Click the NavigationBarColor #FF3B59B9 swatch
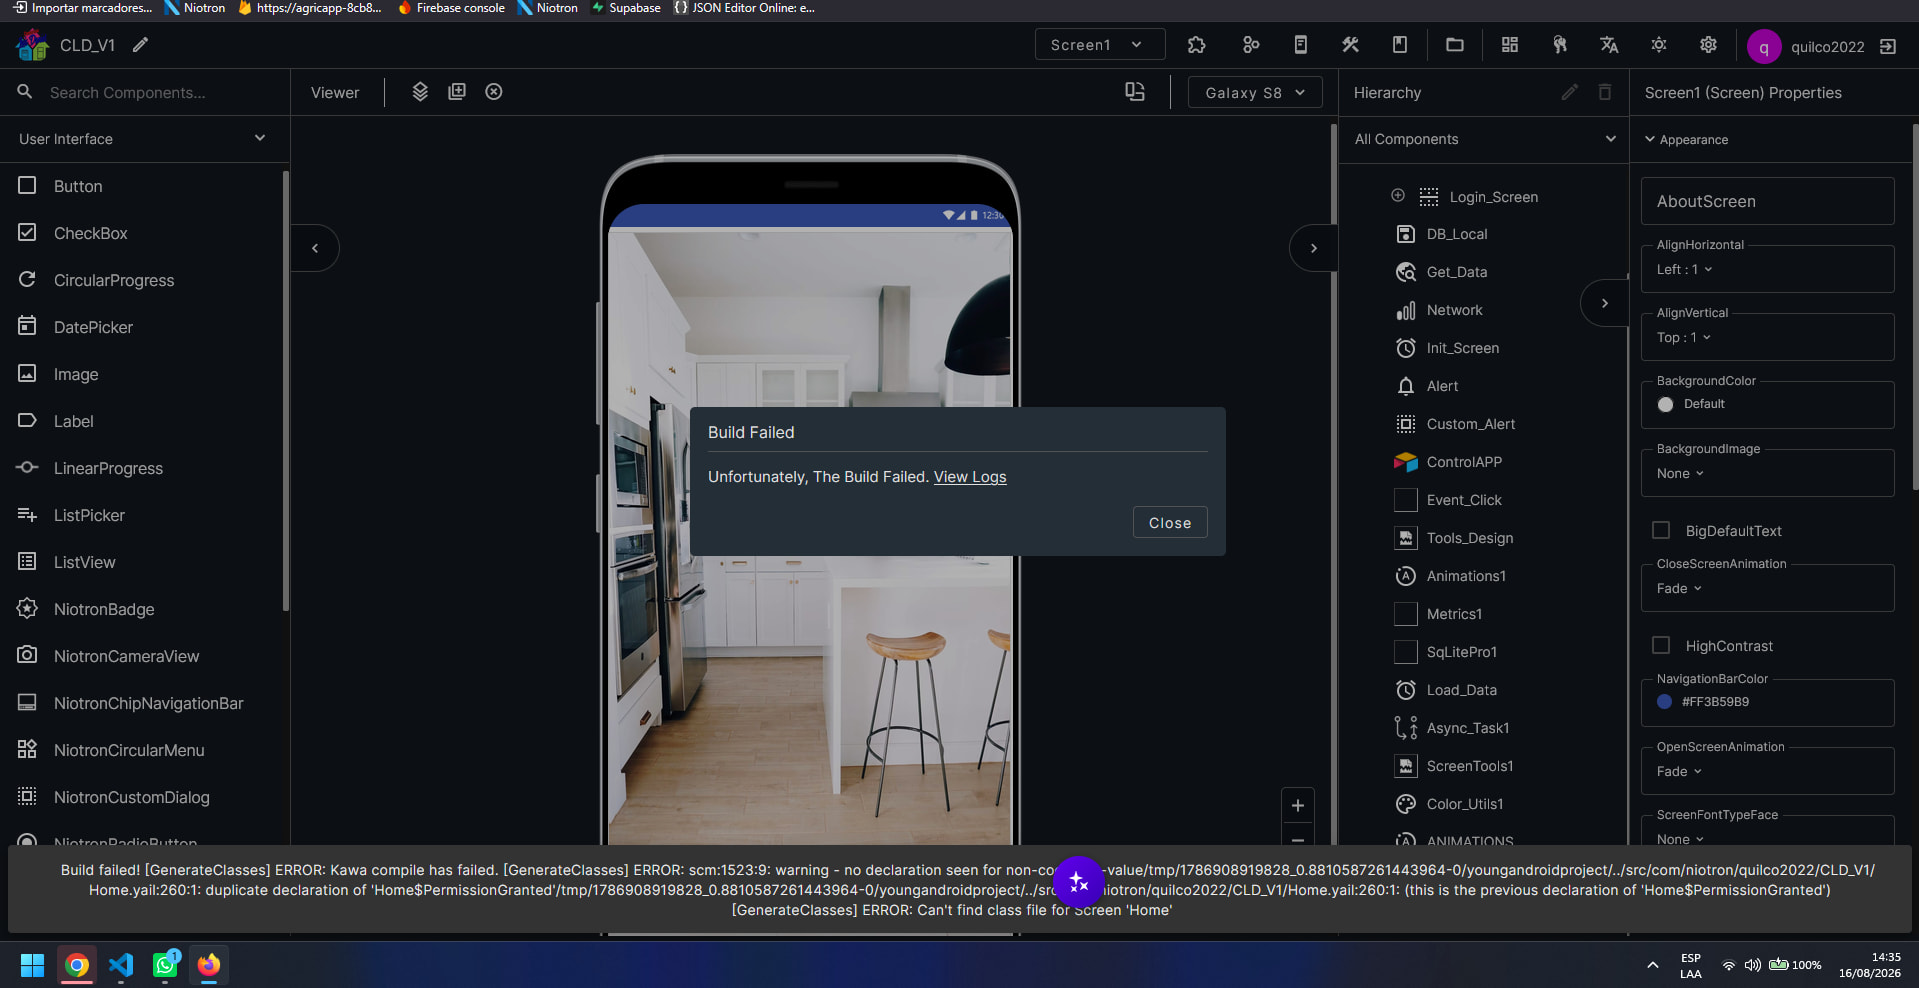Screen dimensions: 1919x988 [x=1665, y=702]
